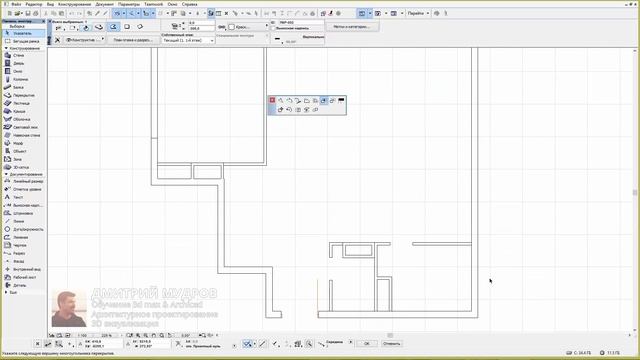Expand the Еще toolbox group

pyautogui.click(x=6, y=292)
